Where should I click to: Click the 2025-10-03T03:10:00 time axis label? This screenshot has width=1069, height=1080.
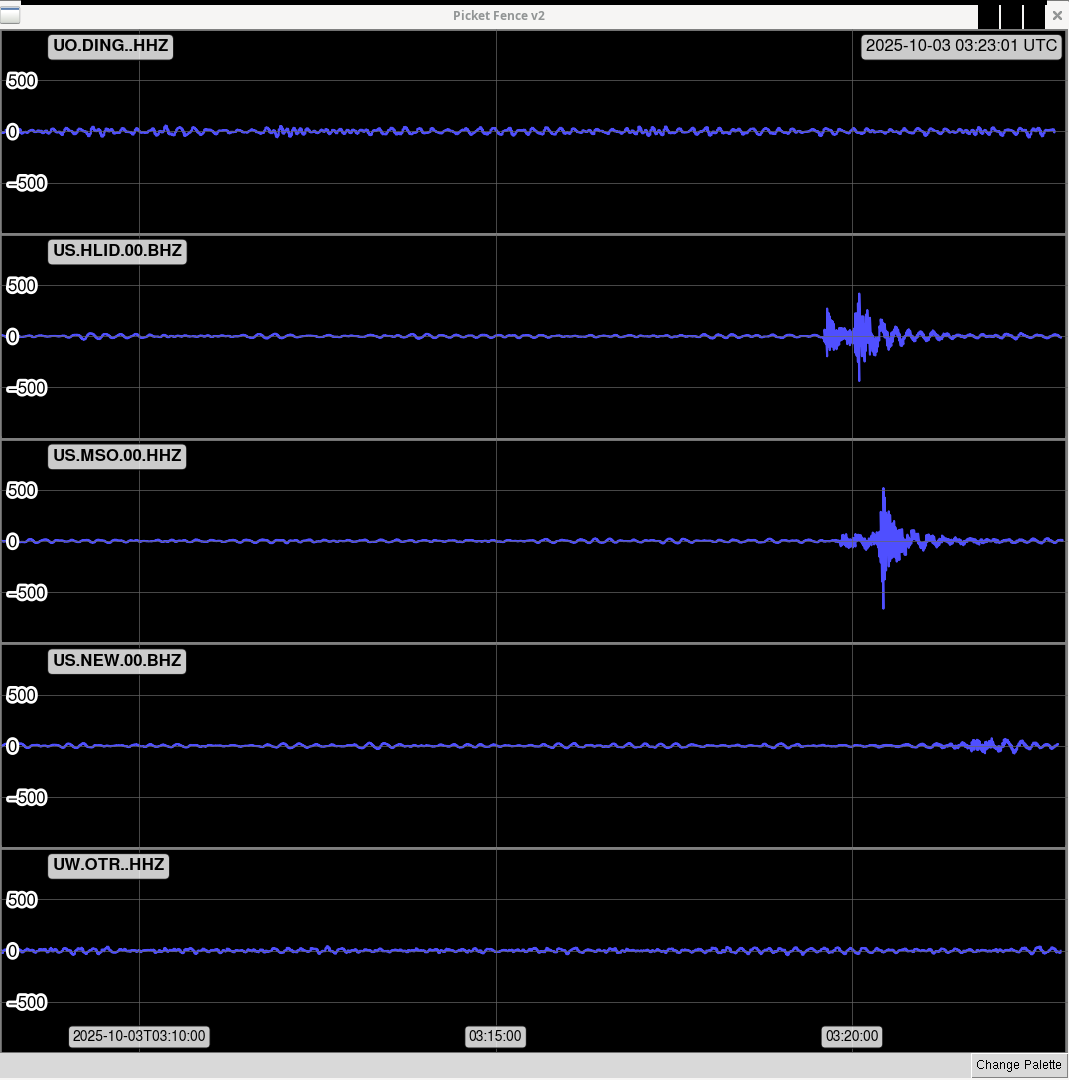click(139, 1036)
